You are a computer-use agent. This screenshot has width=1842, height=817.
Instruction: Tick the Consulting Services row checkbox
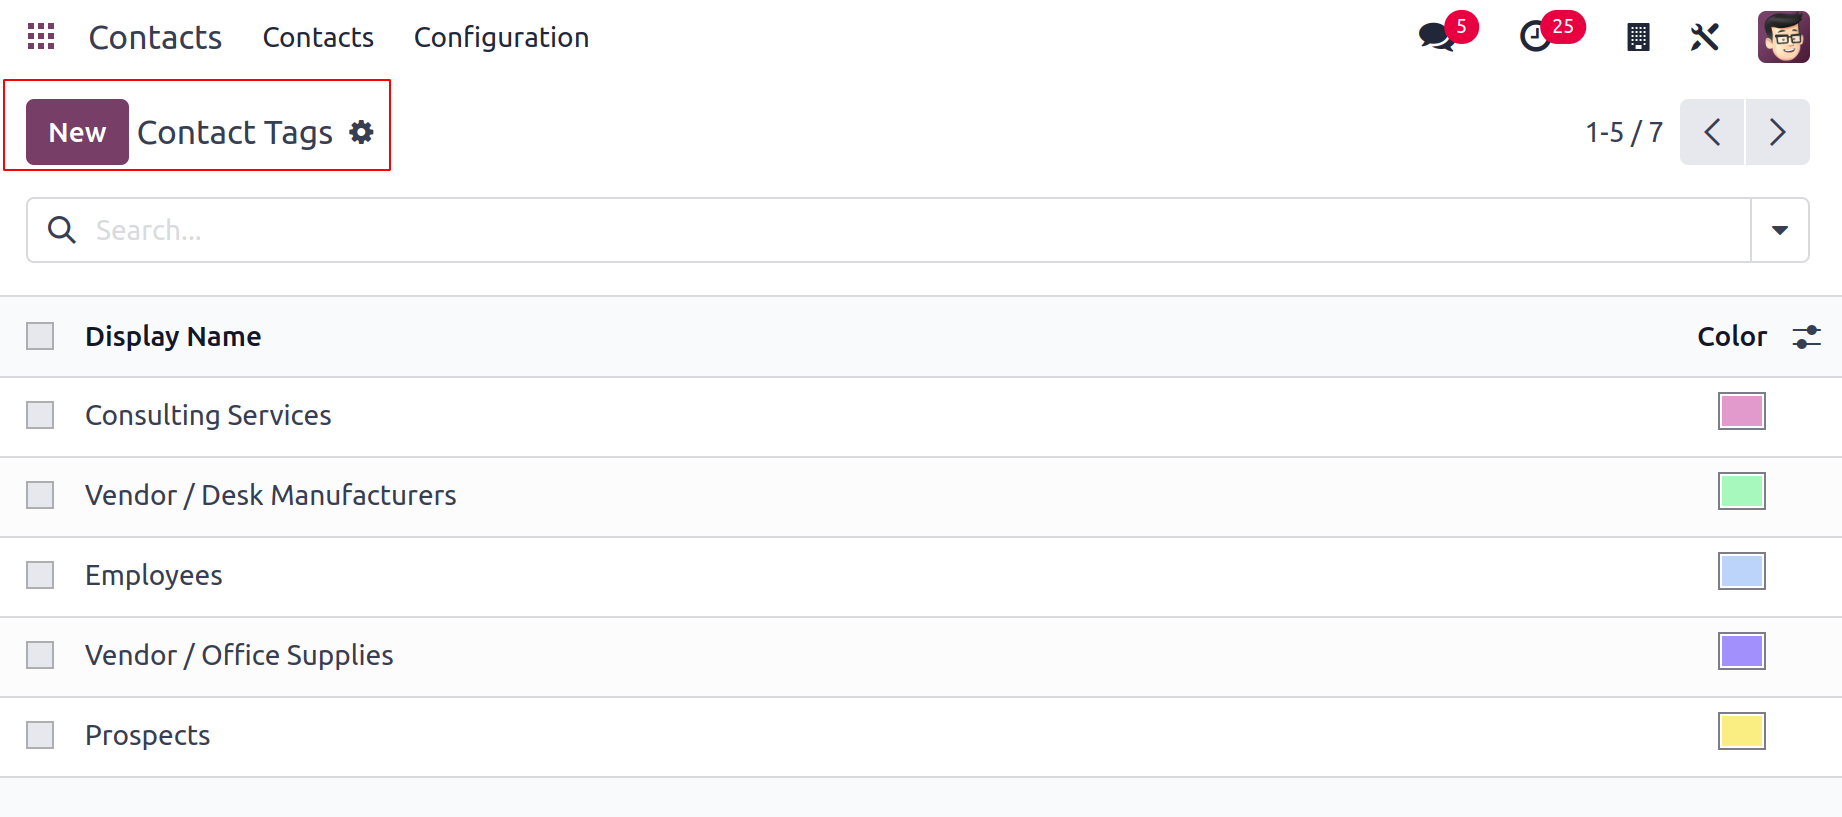coord(40,415)
